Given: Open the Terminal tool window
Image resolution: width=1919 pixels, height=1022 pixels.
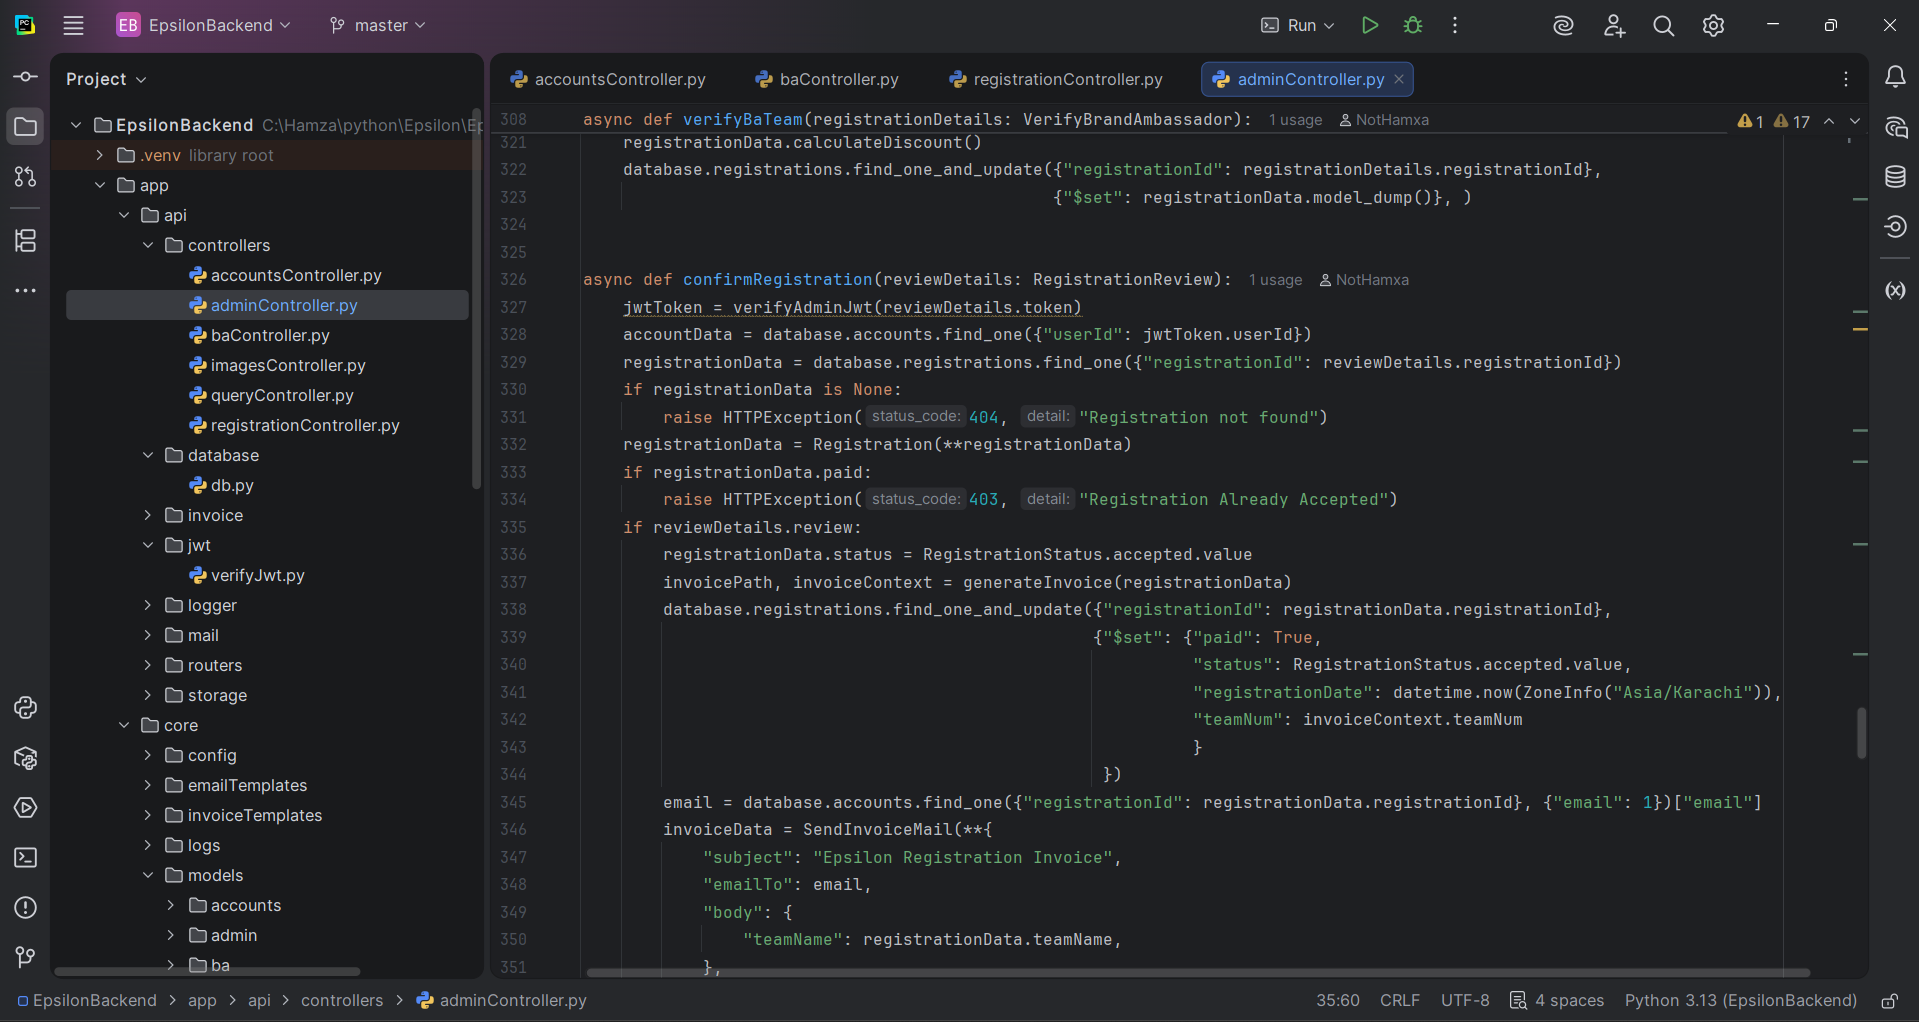Looking at the screenshot, I should pos(25,858).
